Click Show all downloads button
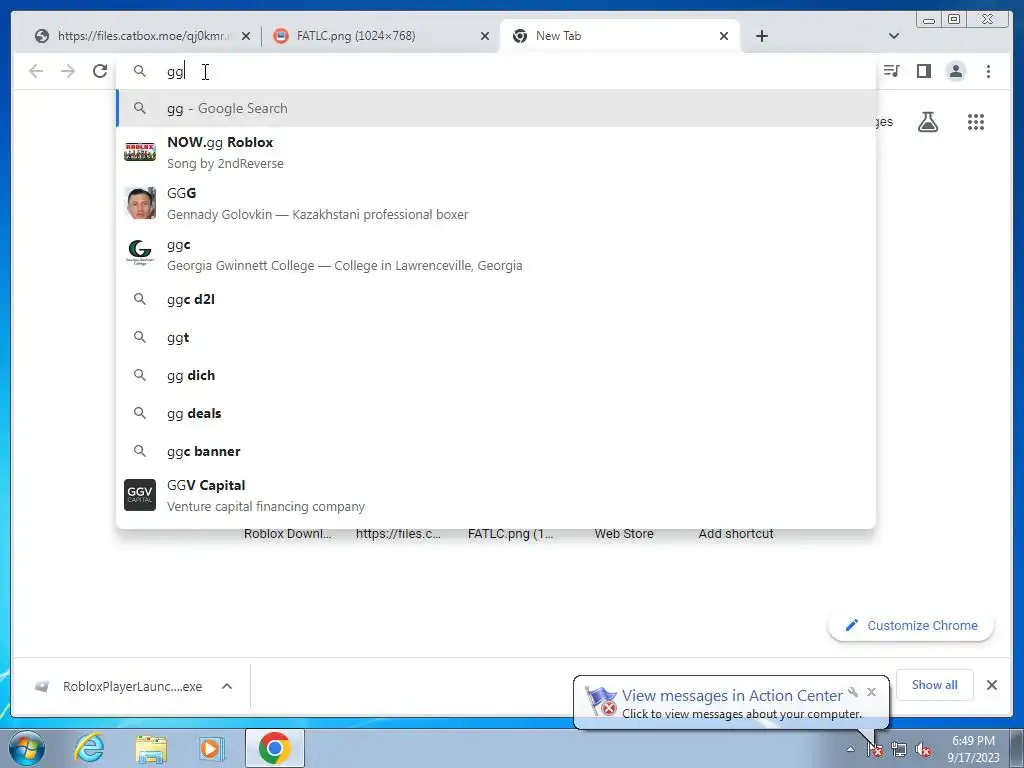The image size is (1024, 768). coord(935,685)
